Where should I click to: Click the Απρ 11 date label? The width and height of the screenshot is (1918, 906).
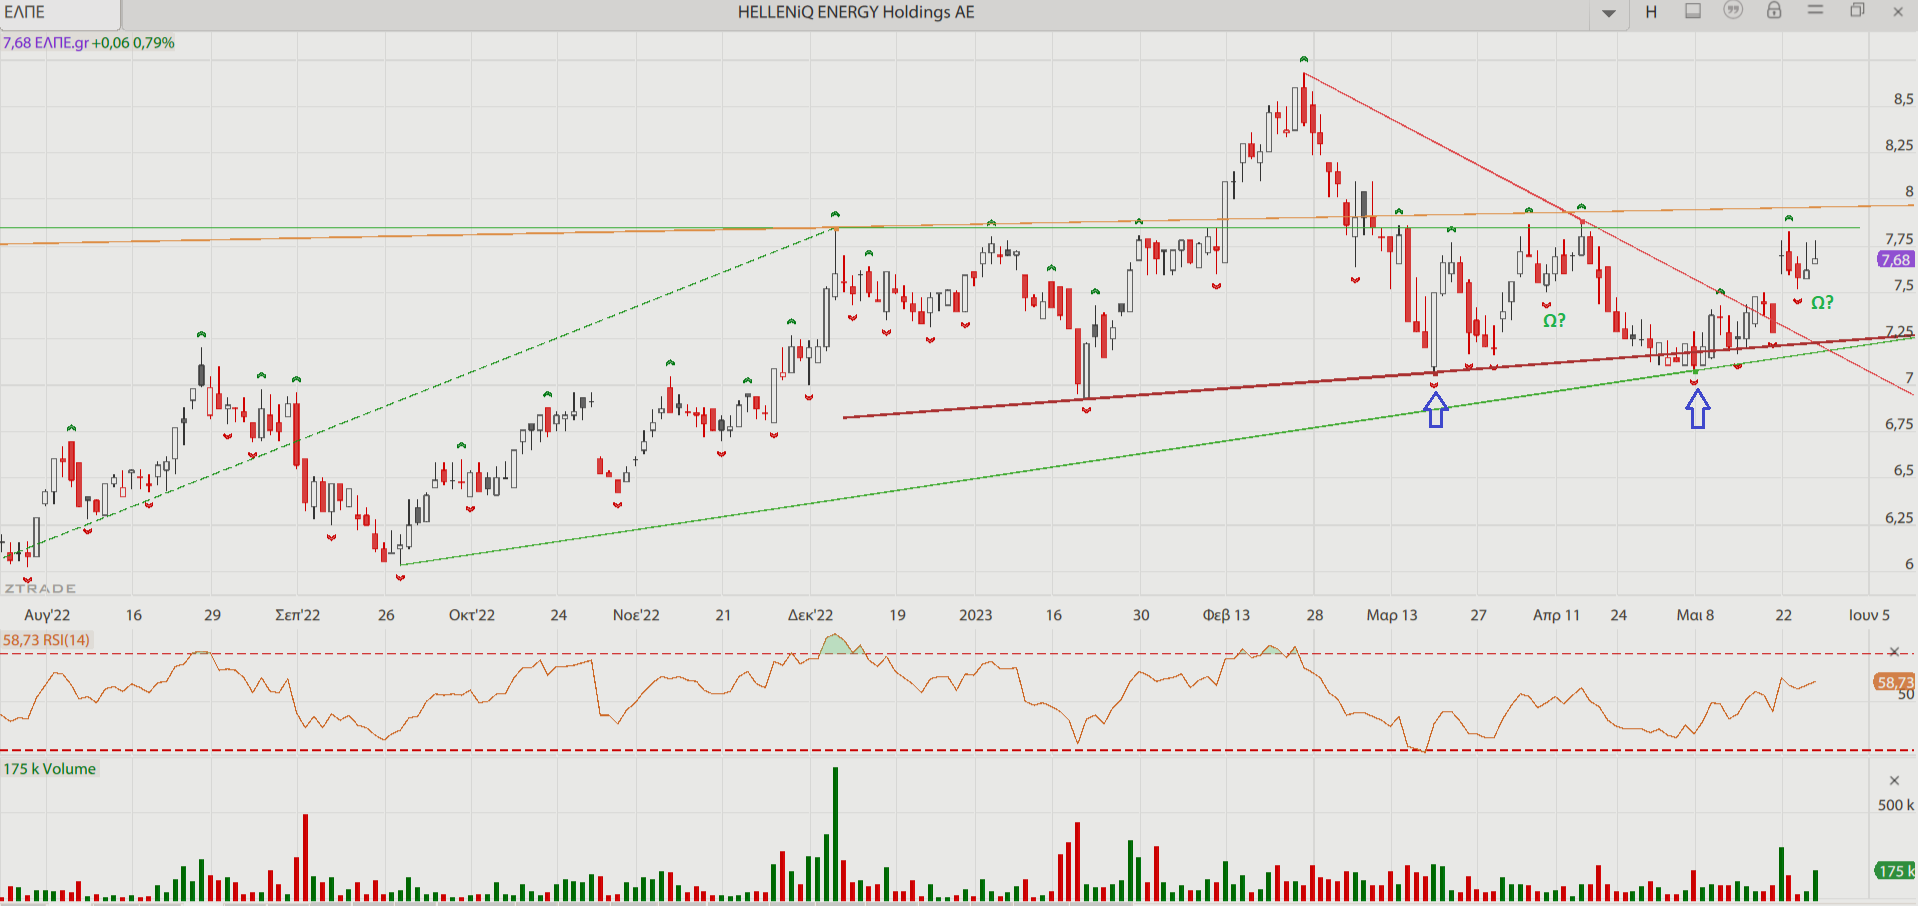(x=1556, y=615)
